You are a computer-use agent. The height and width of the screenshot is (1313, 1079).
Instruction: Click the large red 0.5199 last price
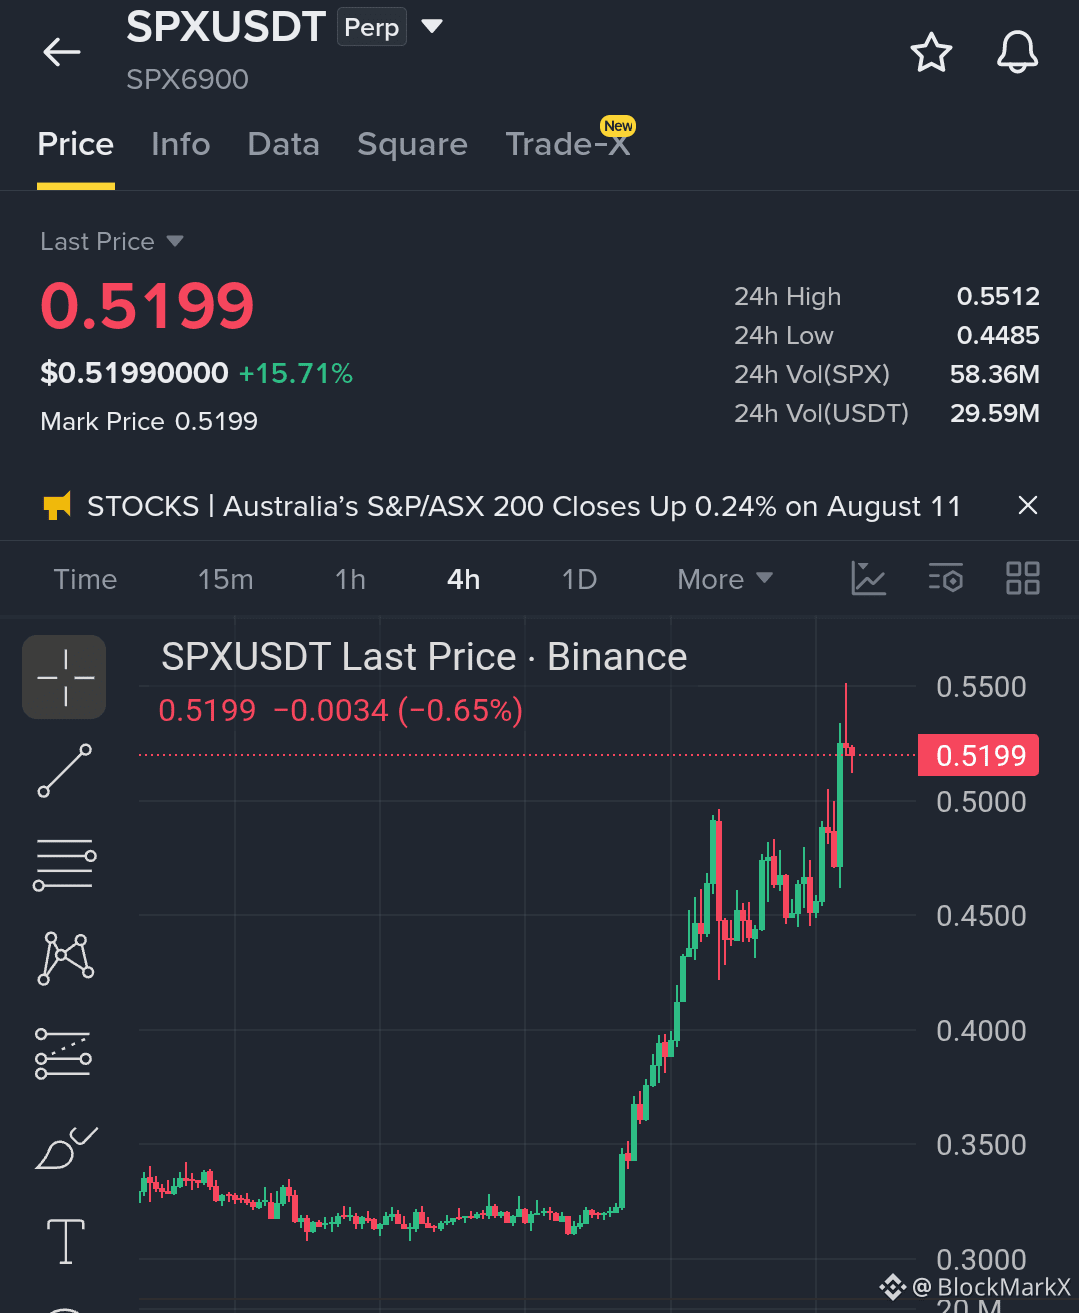coord(147,306)
